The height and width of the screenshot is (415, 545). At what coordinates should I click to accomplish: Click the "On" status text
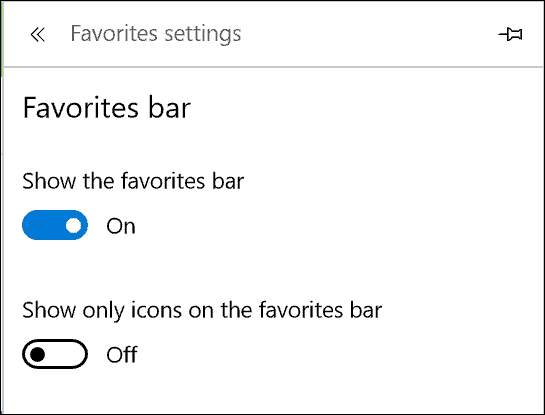click(x=121, y=226)
